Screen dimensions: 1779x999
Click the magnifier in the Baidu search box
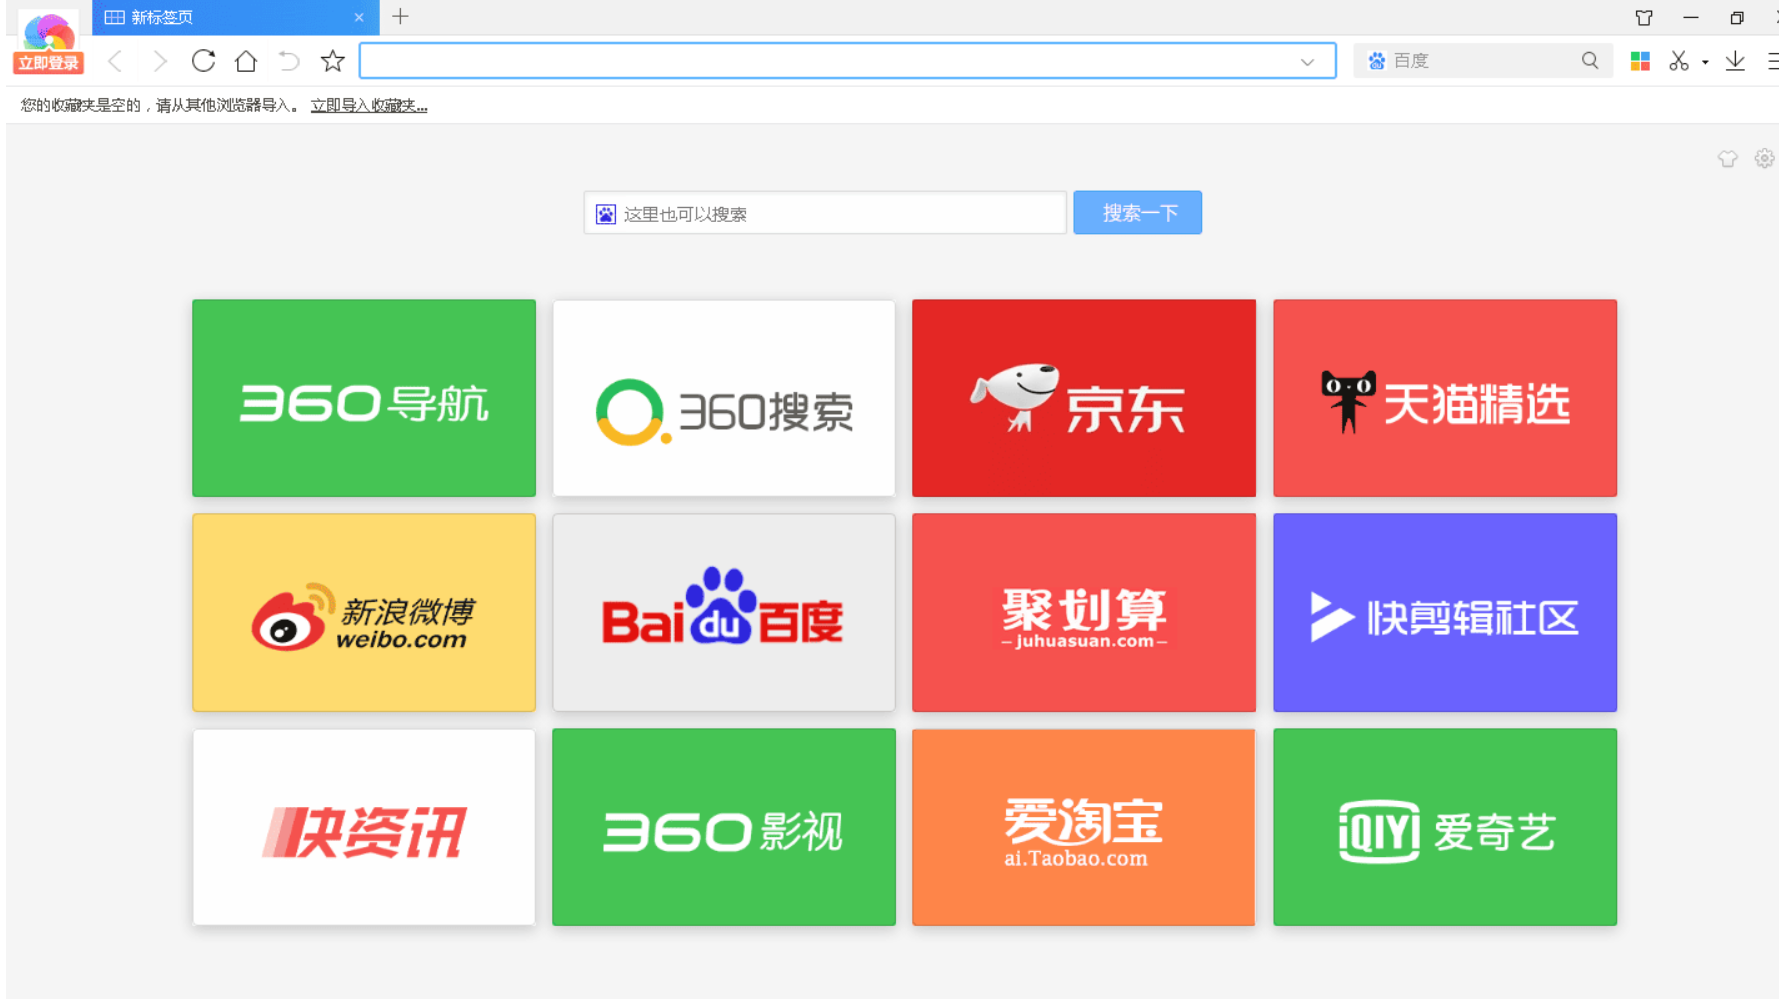(x=1590, y=61)
